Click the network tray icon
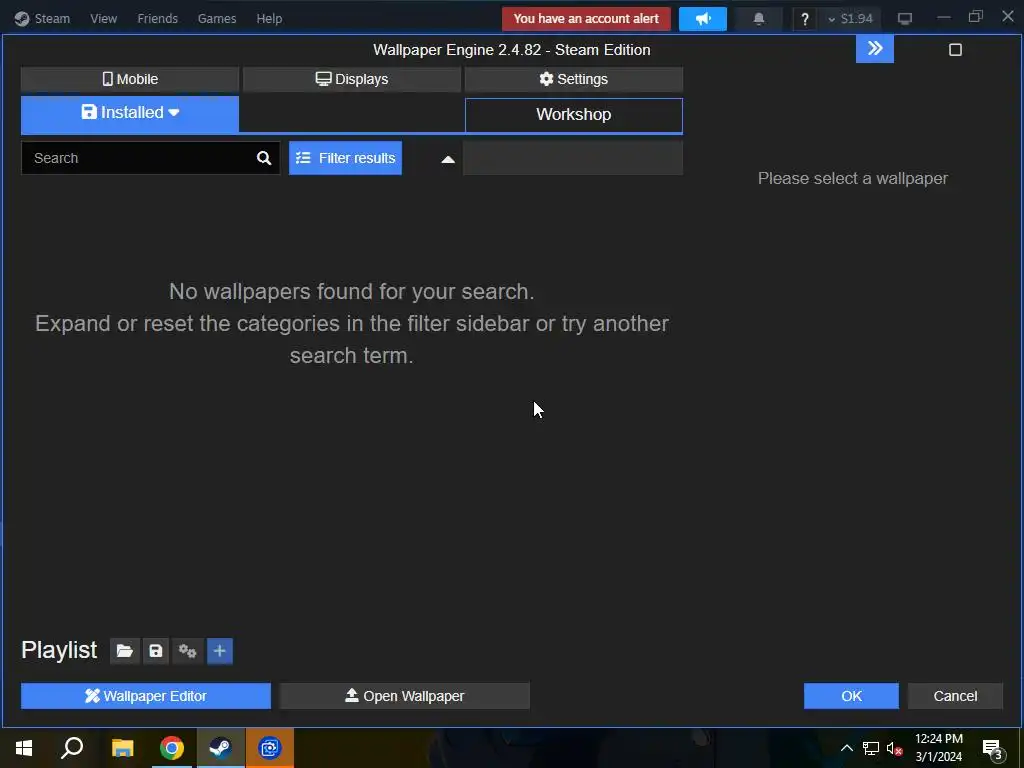Screen dimensions: 1024x768 click(871, 748)
